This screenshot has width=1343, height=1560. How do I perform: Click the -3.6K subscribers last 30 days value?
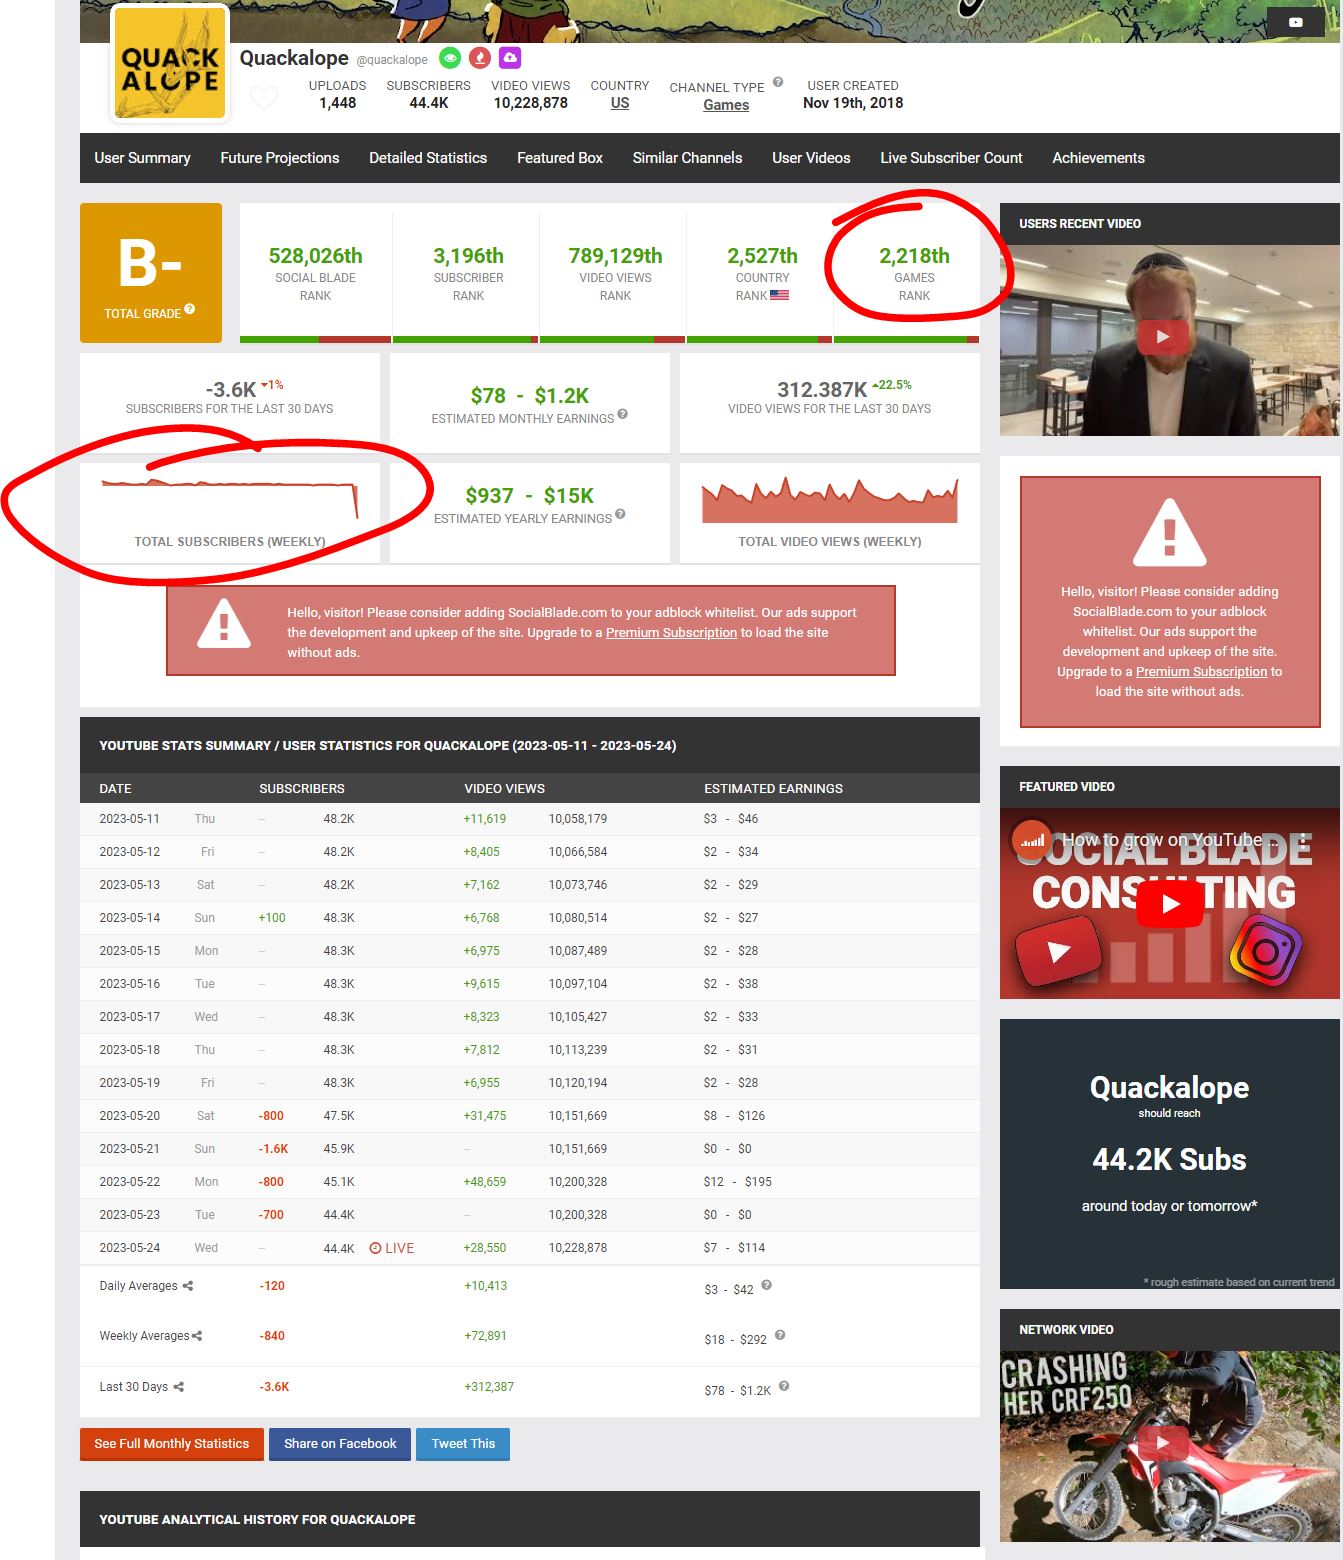click(x=231, y=390)
